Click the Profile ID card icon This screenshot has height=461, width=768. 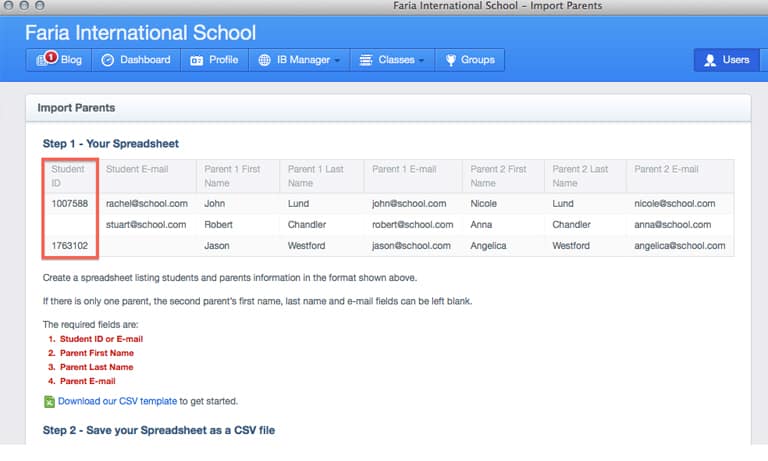[x=196, y=60]
